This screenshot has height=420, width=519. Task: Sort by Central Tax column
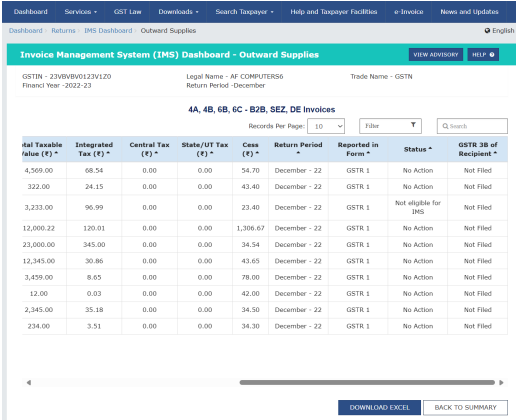pos(149,149)
